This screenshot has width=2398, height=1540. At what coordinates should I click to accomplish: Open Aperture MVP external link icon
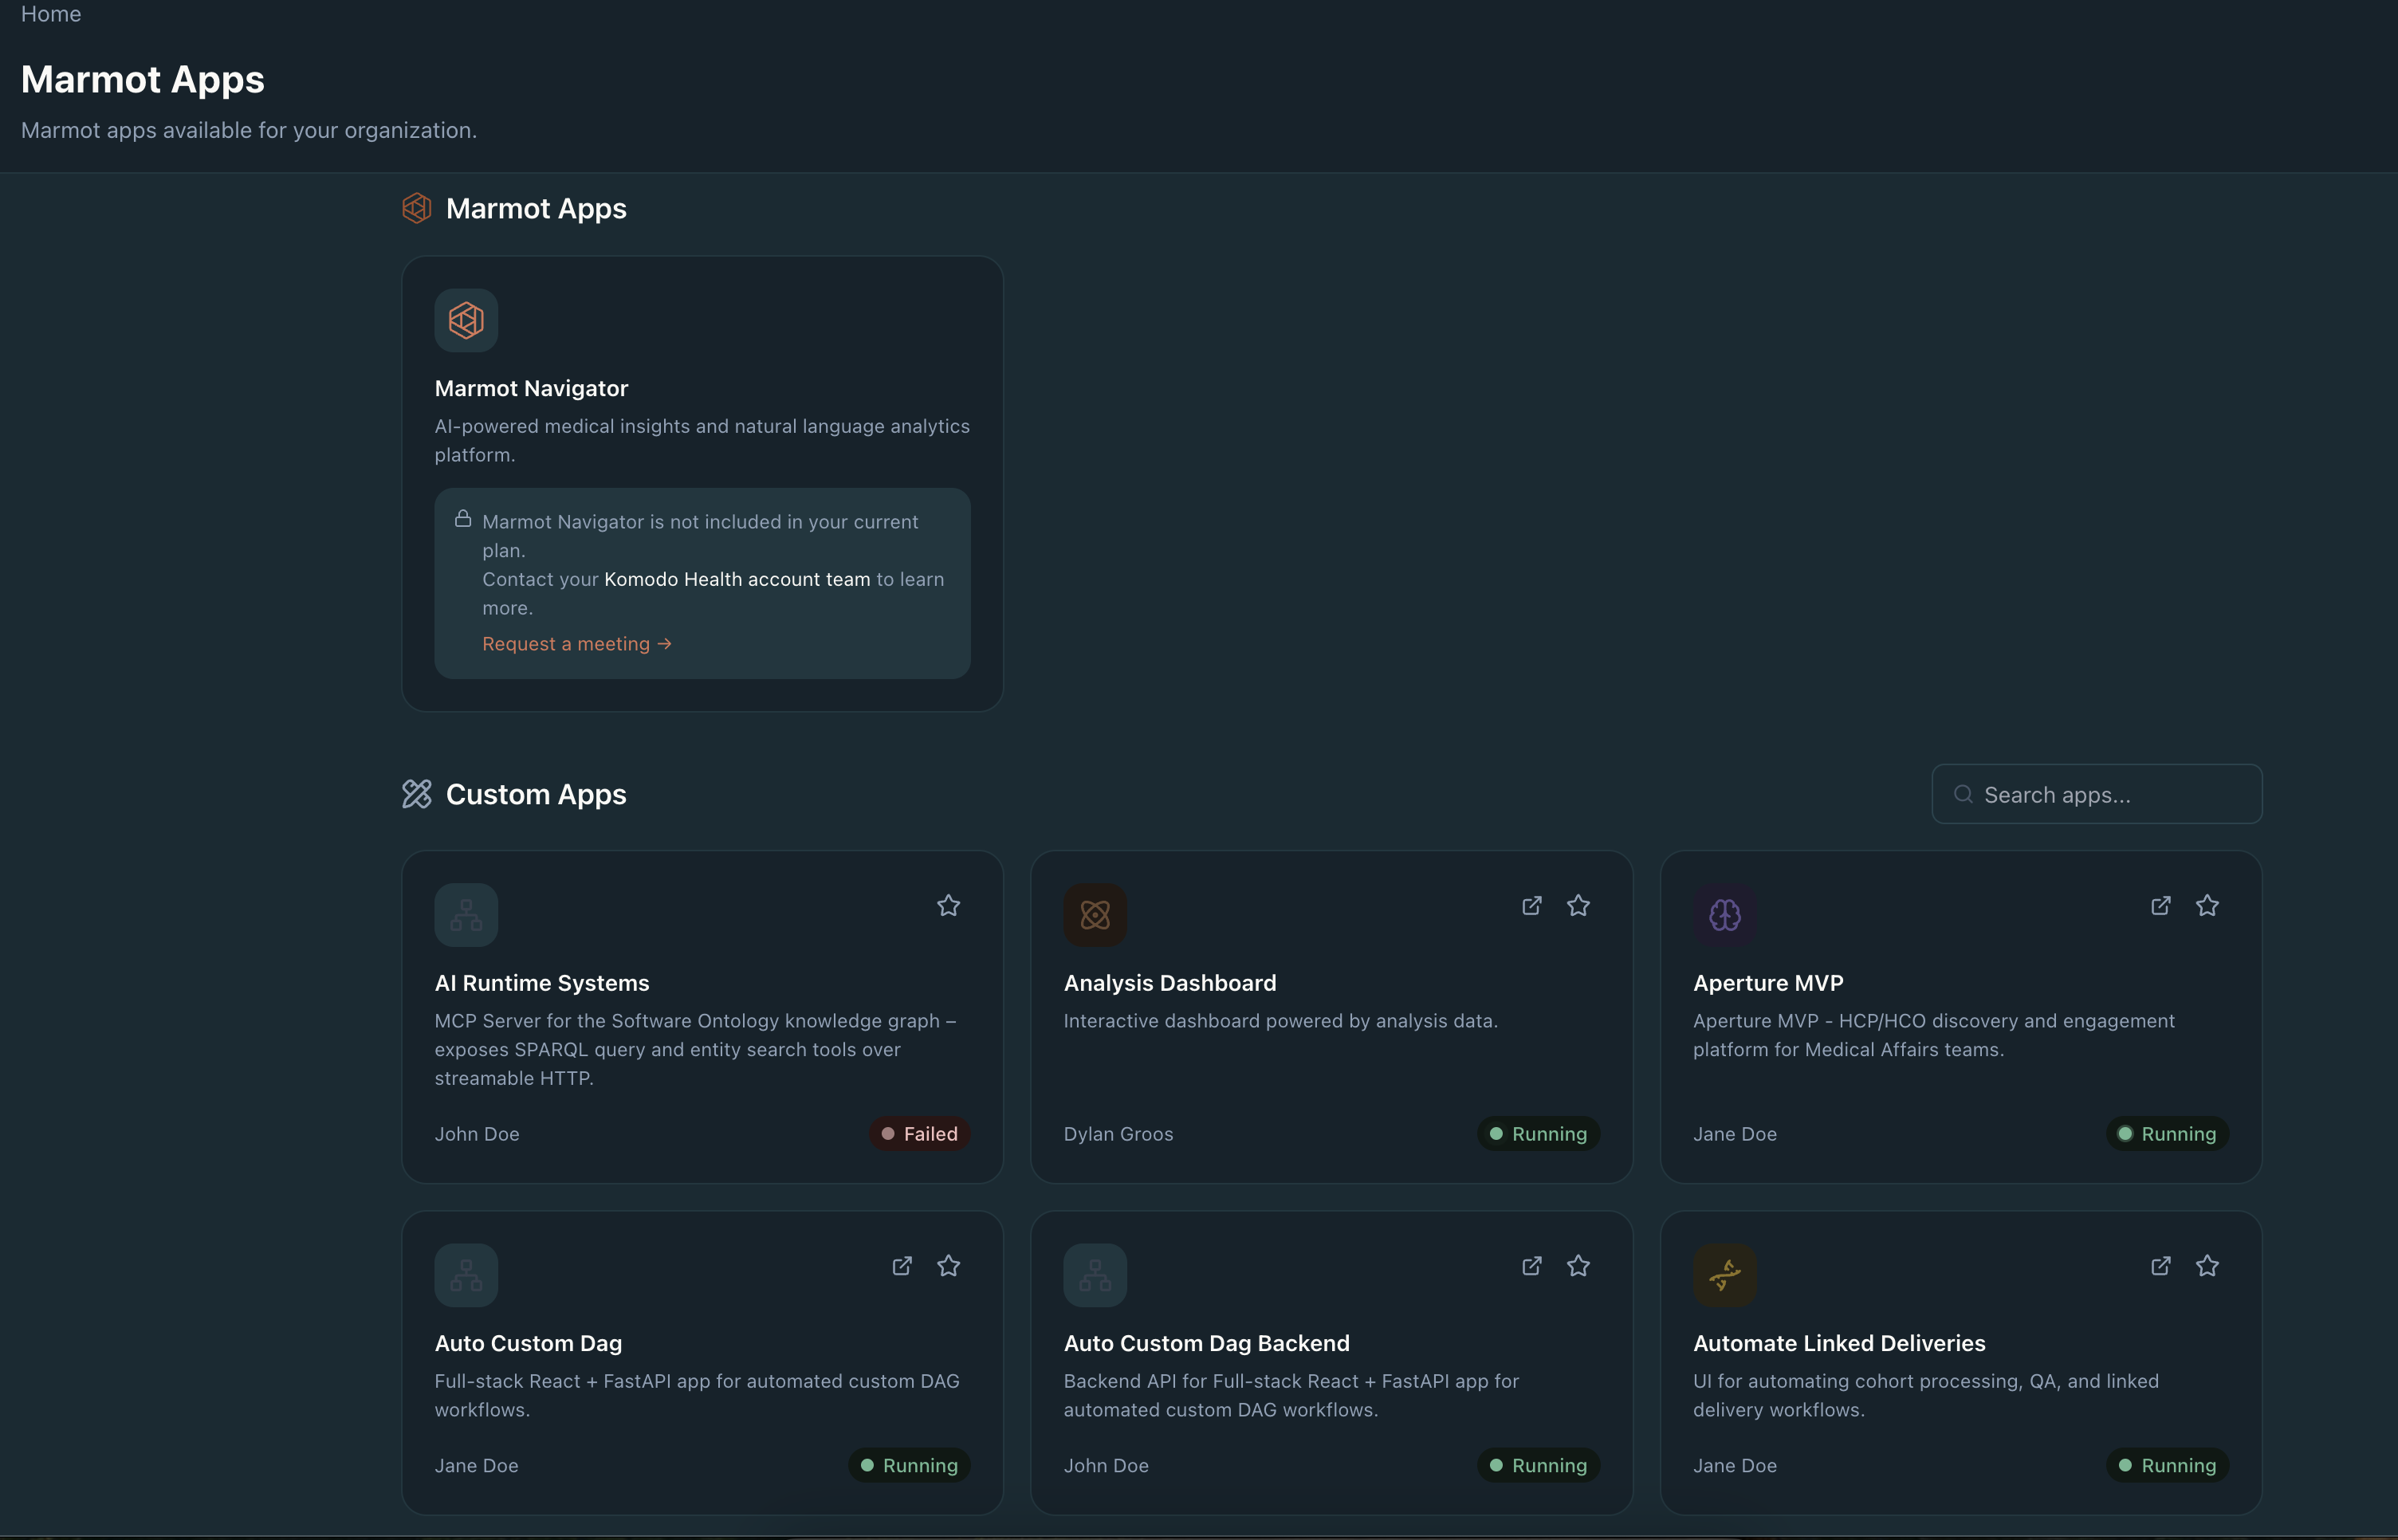click(x=2160, y=906)
